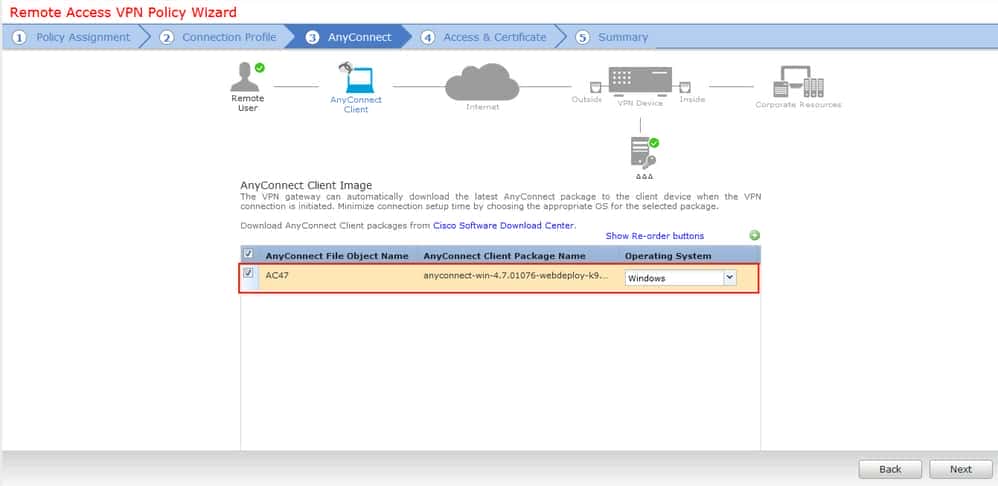Click the Corporate Resources icon

pyautogui.click(x=798, y=82)
